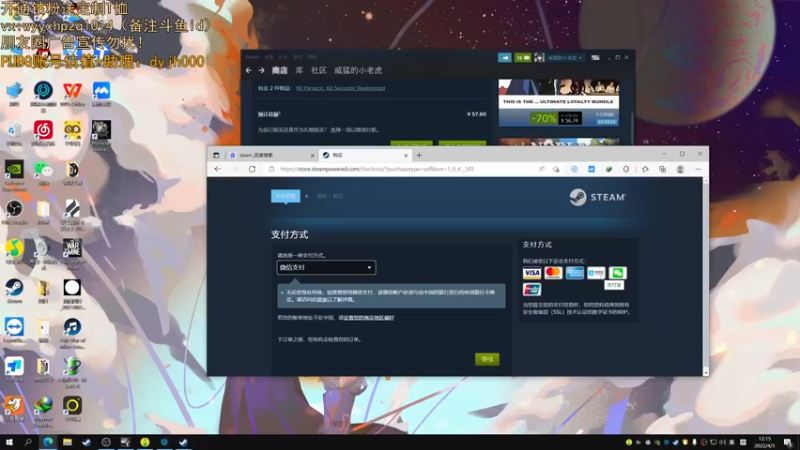Go forward in the Steam client

click(x=261, y=70)
